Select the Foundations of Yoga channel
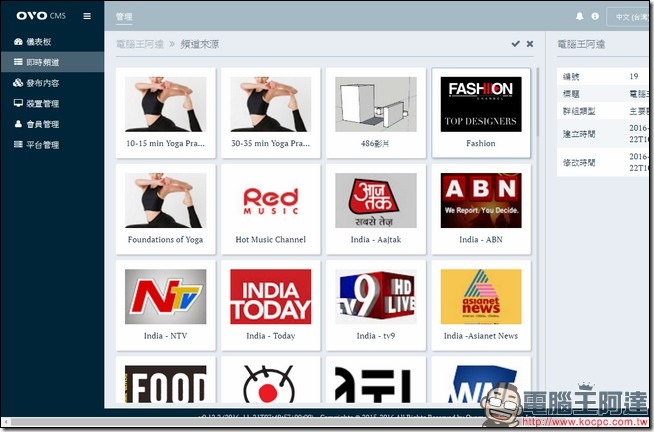This screenshot has height=432, width=654. coord(166,209)
